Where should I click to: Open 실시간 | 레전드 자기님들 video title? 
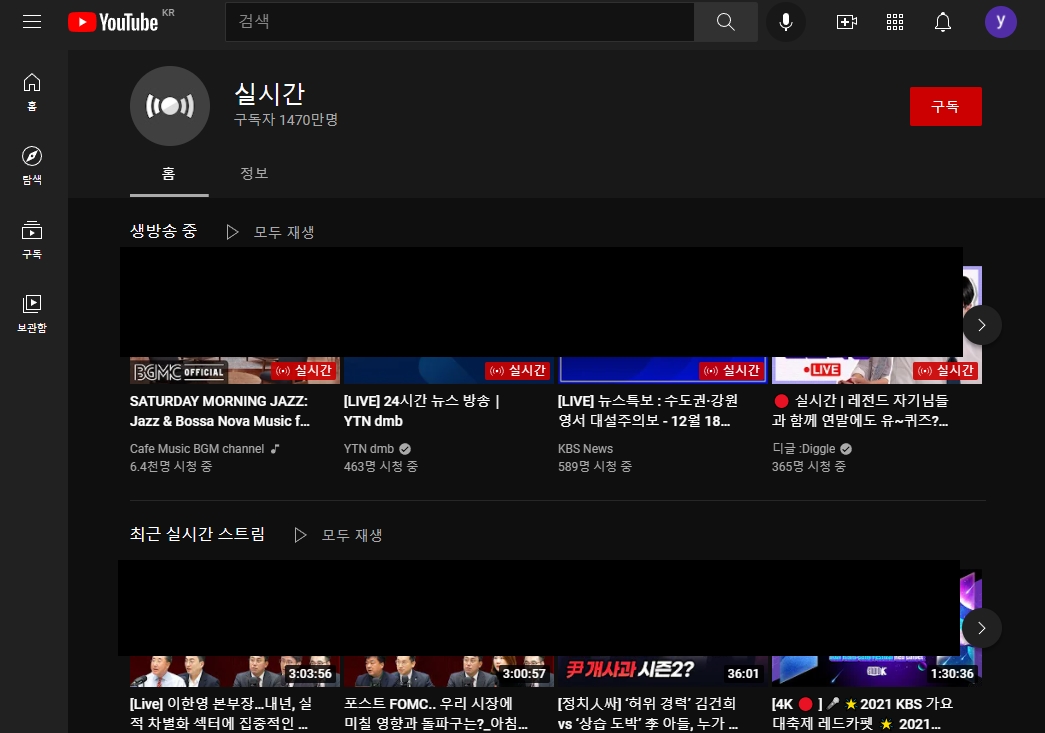pyautogui.click(x=860, y=411)
